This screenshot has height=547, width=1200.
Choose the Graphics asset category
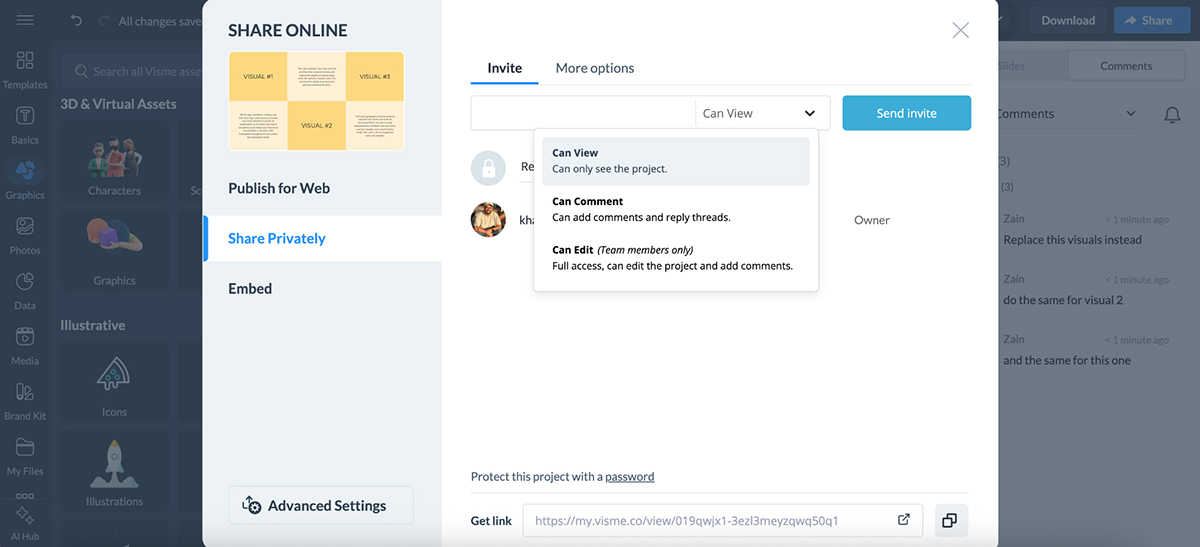114,251
